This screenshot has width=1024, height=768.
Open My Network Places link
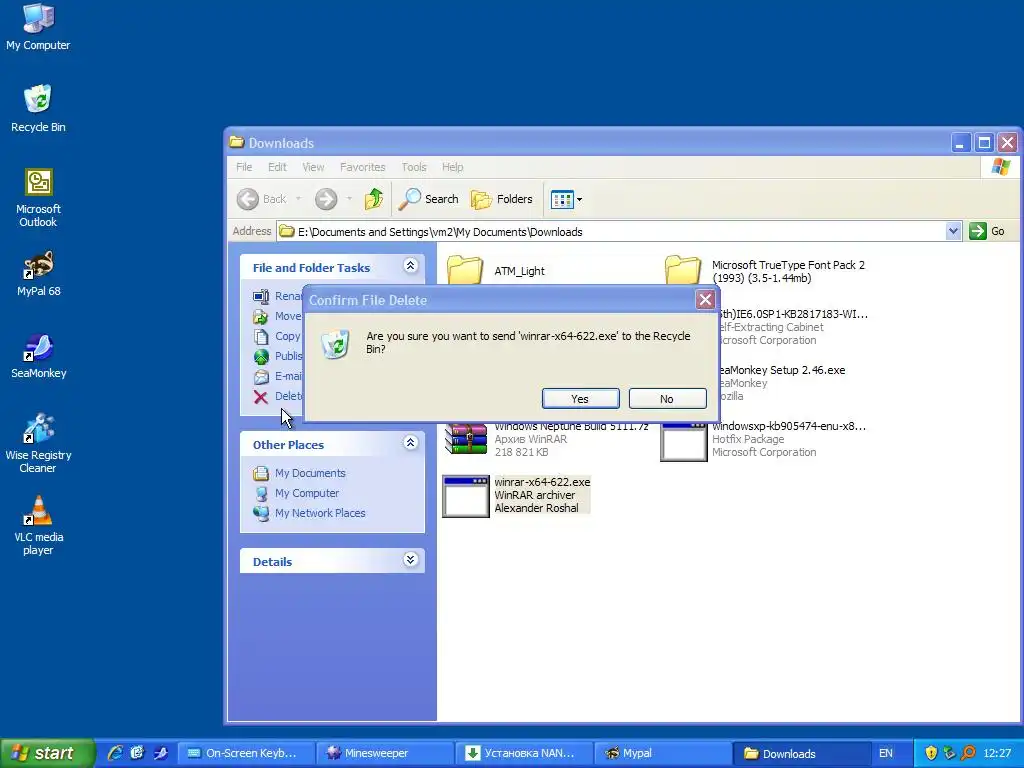coord(320,513)
